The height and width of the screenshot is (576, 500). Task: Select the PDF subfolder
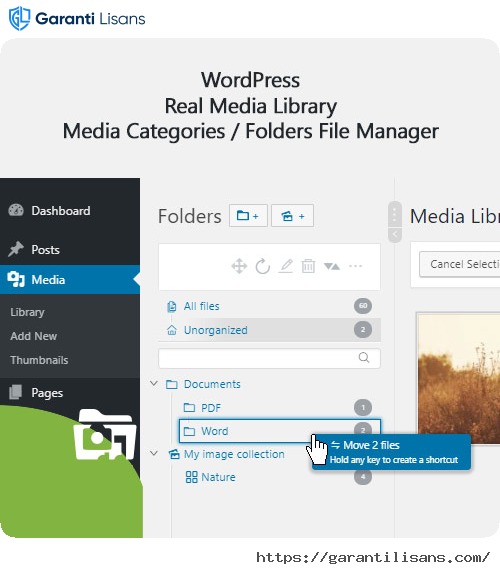pos(211,408)
